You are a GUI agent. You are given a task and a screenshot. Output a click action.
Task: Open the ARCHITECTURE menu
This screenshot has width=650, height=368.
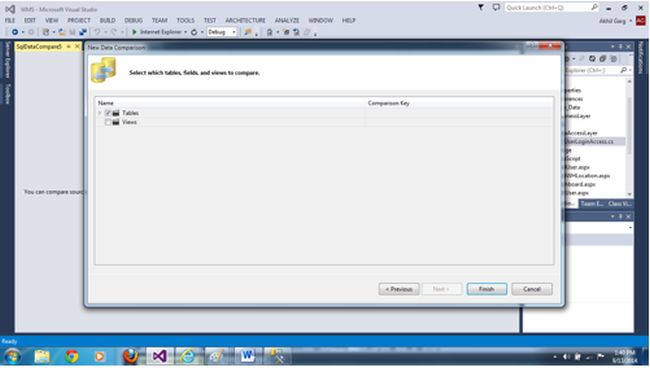coord(245,20)
